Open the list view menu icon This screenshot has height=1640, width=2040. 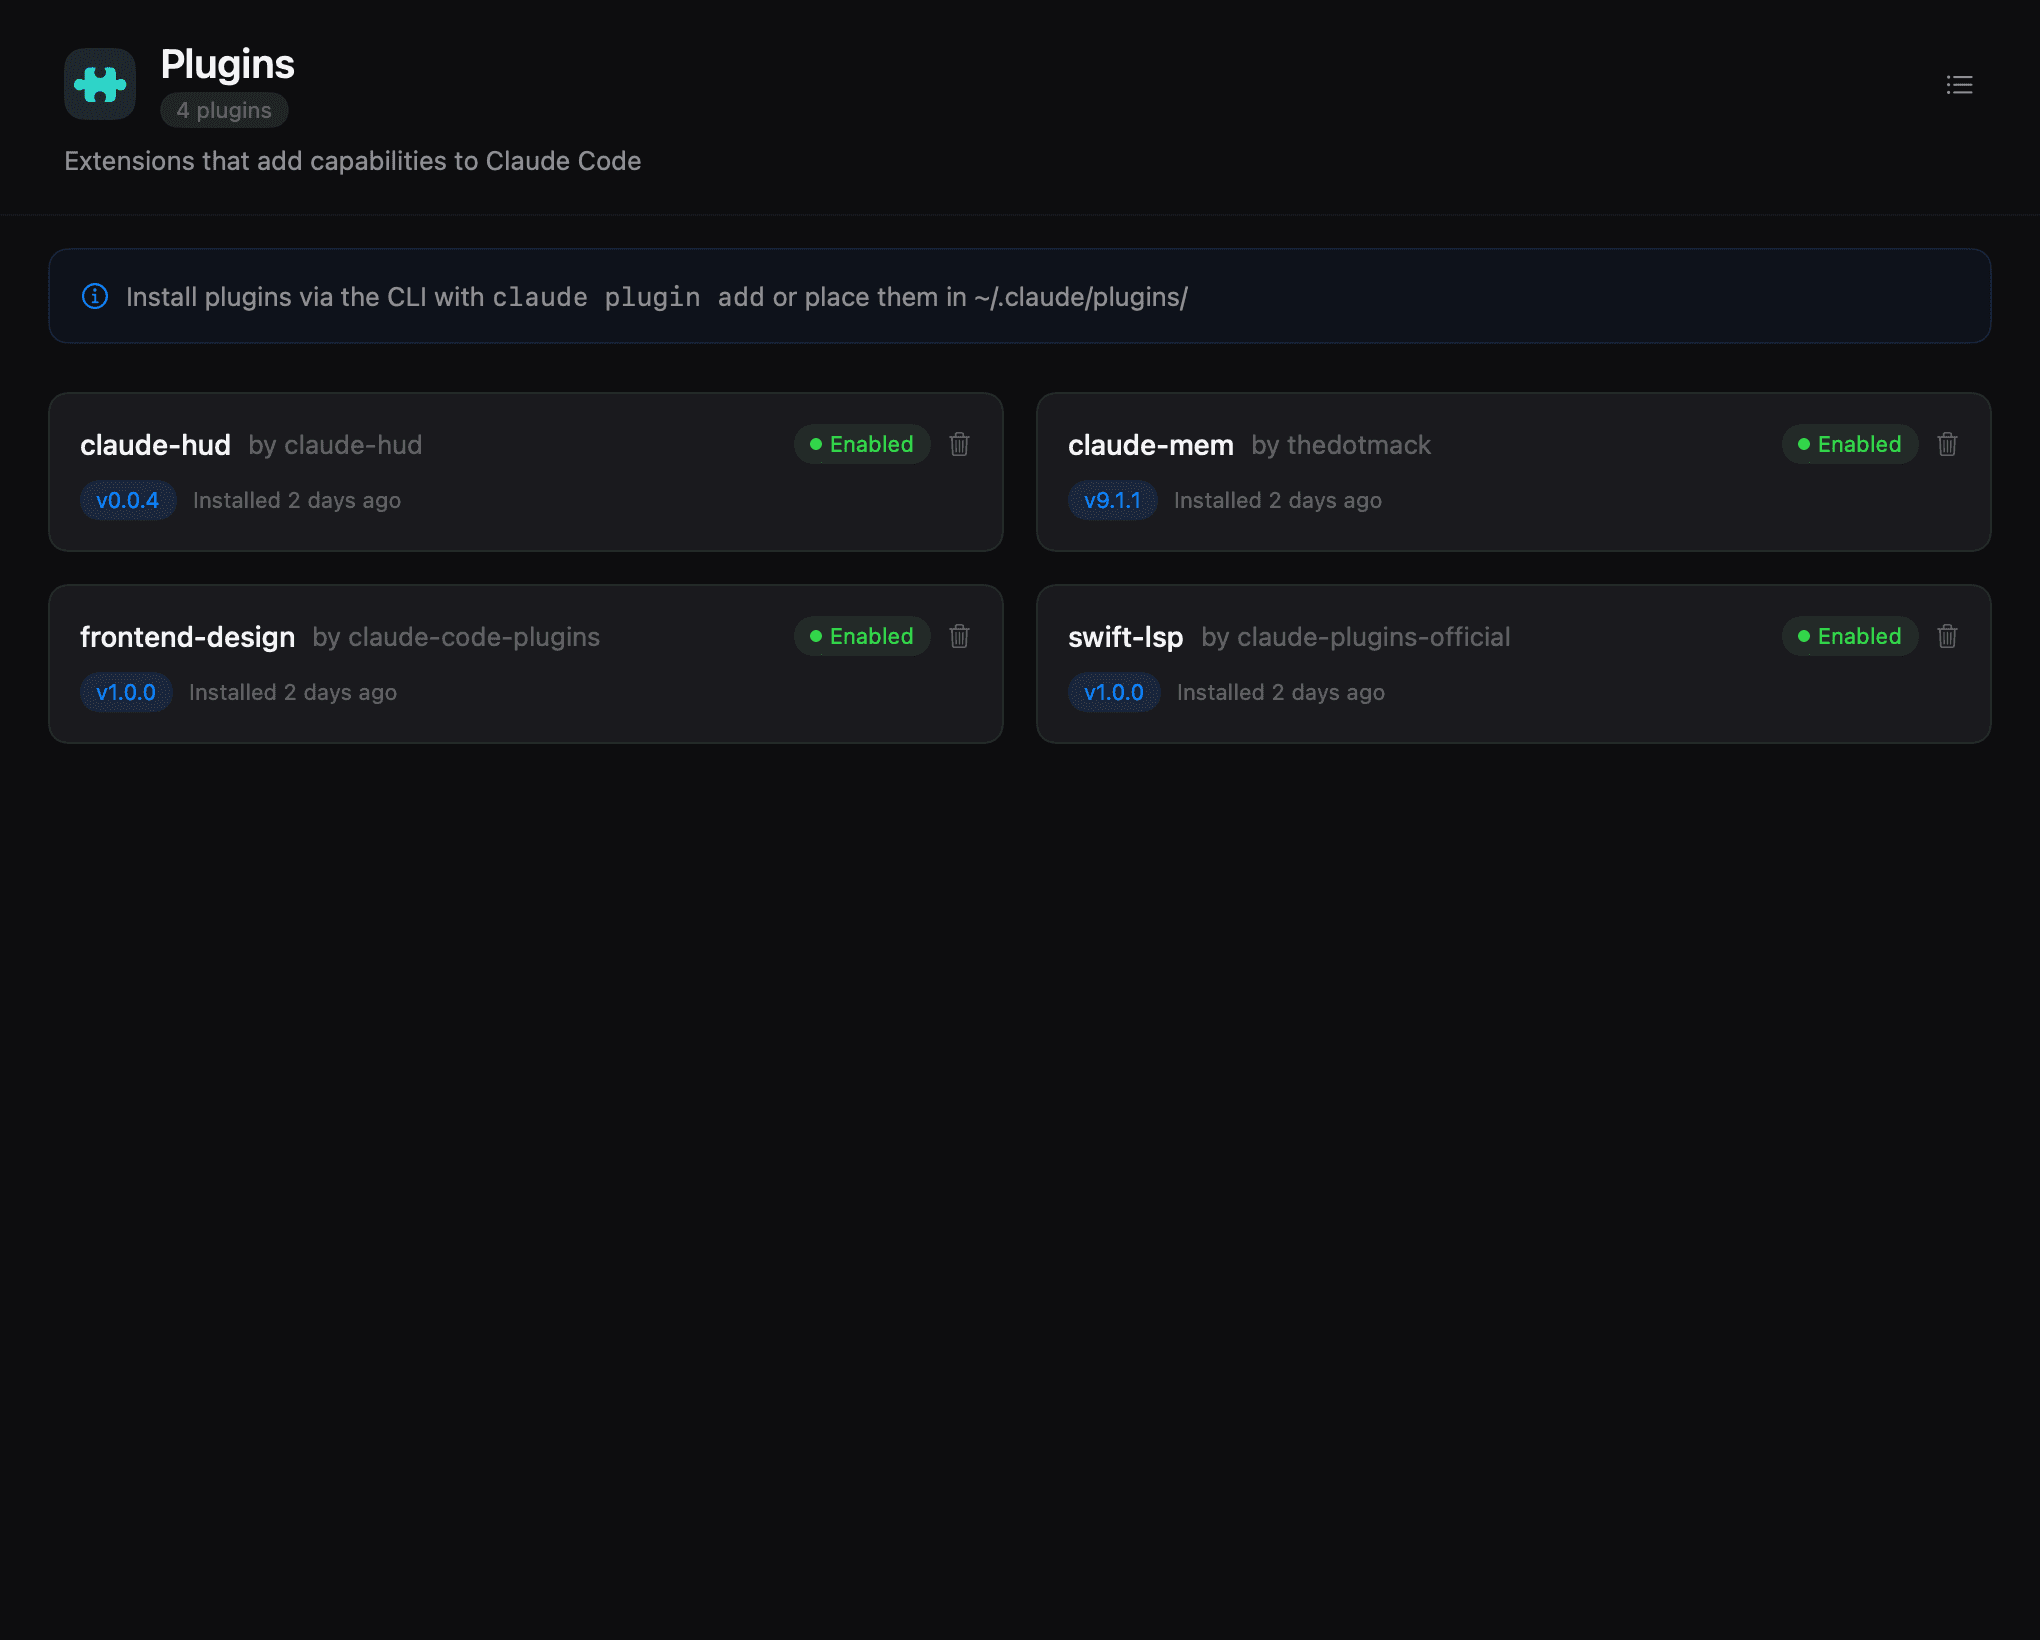point(1959,85)
